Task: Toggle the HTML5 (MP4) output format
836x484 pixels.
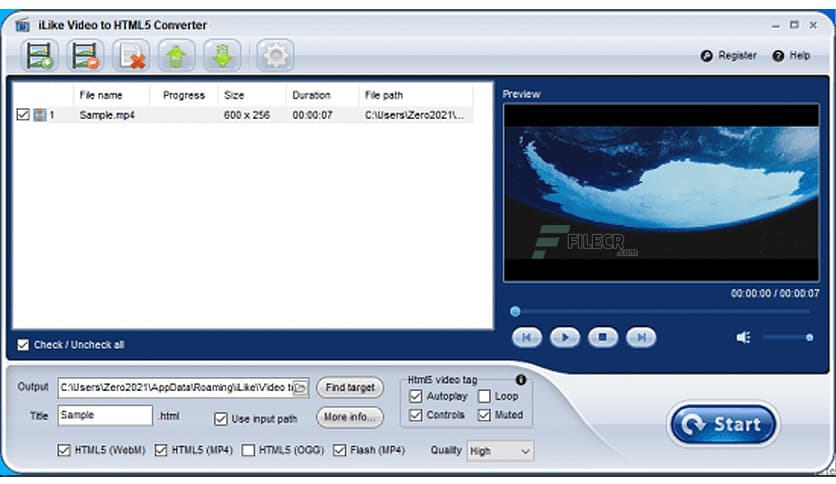Action: coord(161,450)
